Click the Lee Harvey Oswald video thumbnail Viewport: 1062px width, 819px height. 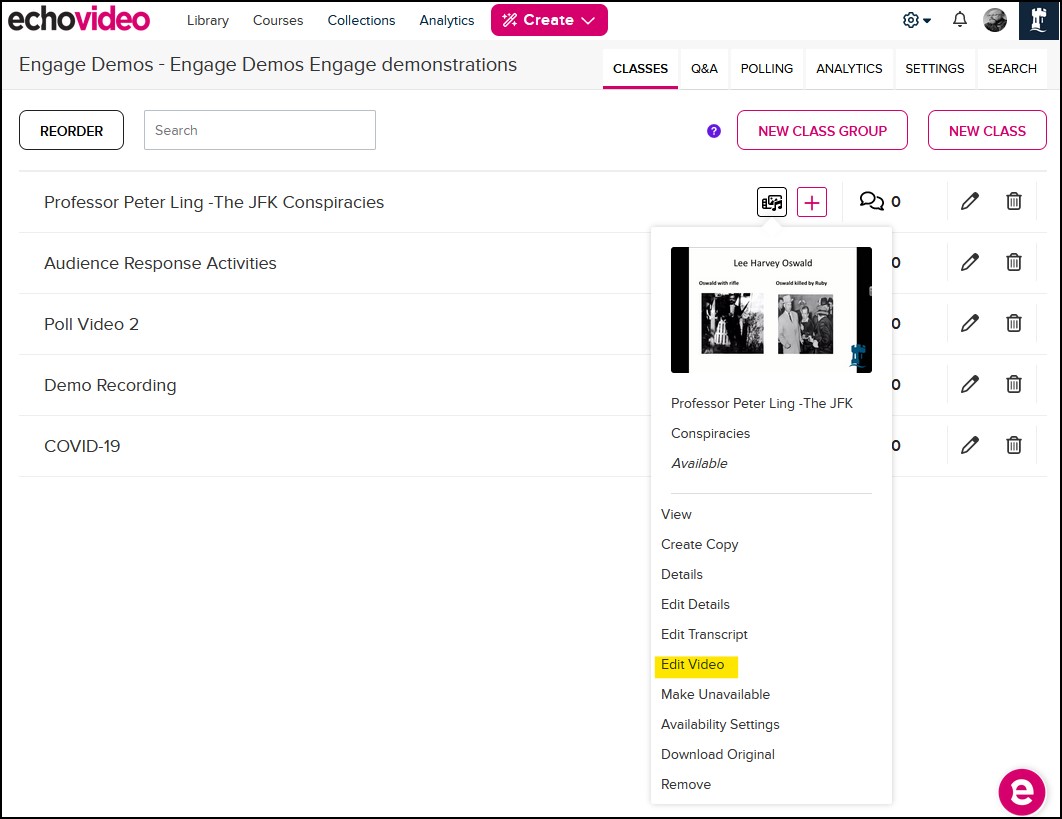[x=770, y=310]
